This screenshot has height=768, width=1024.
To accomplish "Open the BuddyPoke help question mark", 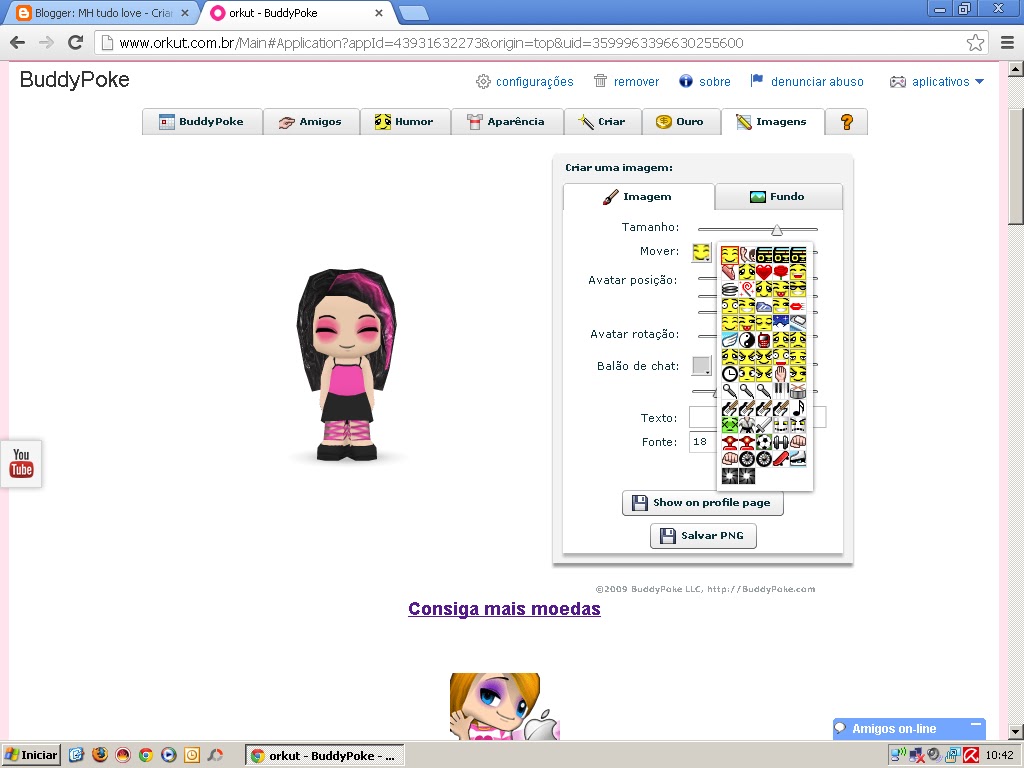I will (847, 121).
